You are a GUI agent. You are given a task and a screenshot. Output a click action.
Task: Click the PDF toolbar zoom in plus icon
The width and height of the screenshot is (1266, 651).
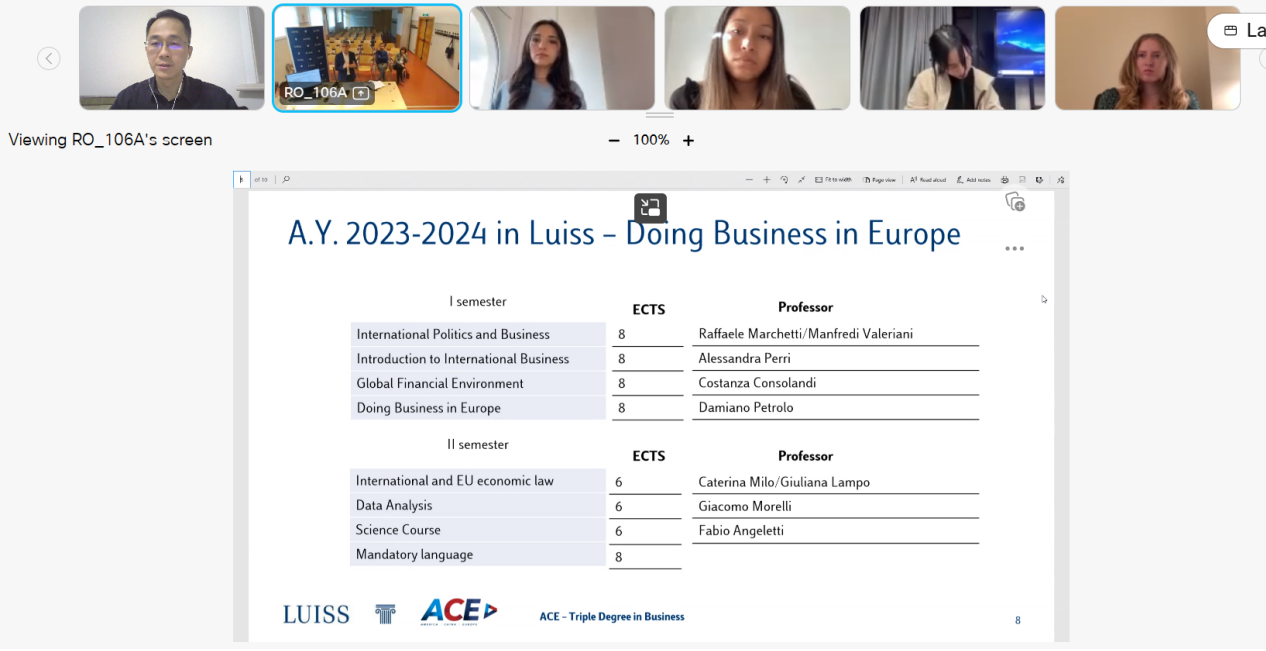pyautogui.click(x=767, y=180)
